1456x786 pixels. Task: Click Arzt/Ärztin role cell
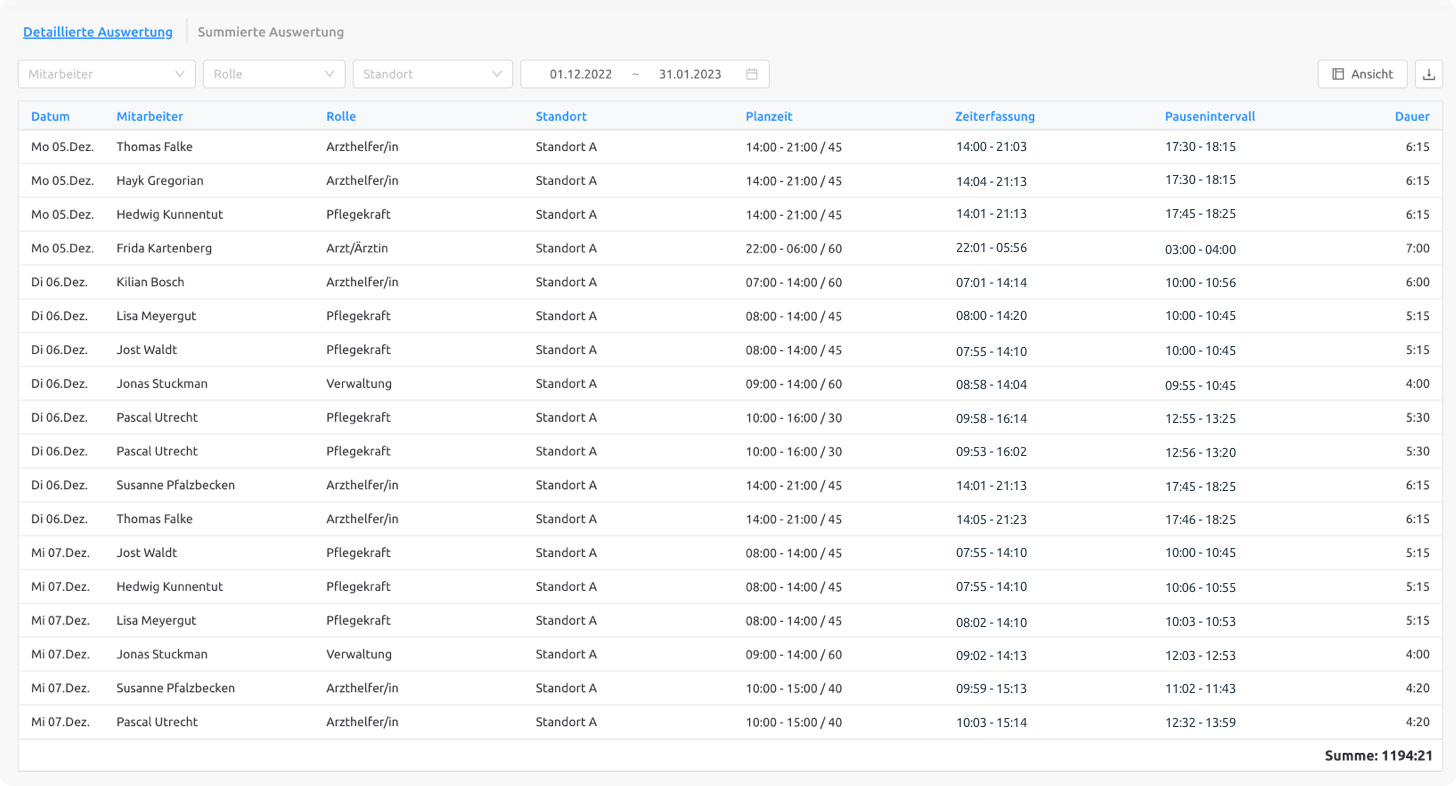coord(357,248)
